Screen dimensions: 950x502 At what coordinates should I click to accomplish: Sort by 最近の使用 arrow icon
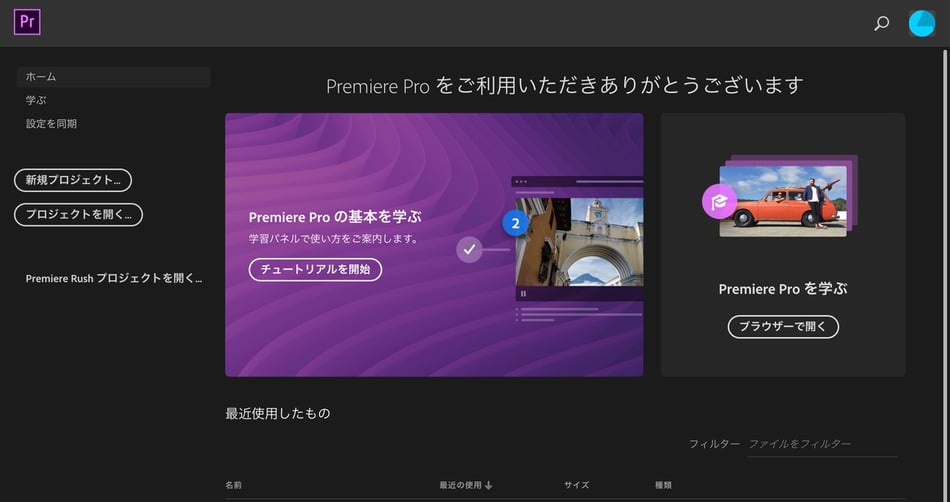488,485
